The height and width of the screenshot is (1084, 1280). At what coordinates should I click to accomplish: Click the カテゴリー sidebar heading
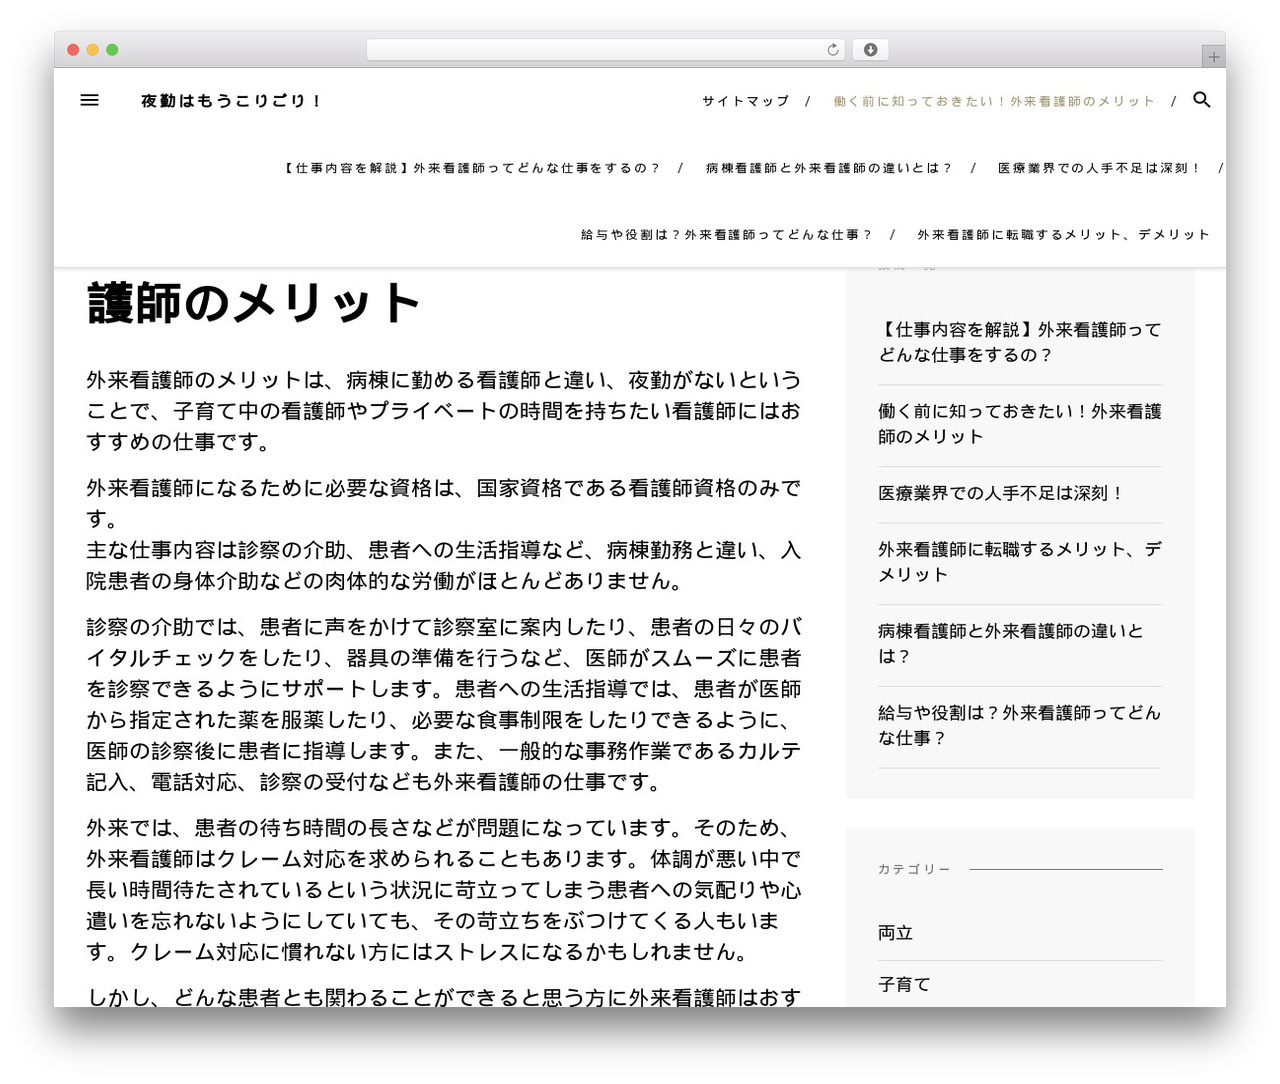pyautogui.click(x=914, y=869)
